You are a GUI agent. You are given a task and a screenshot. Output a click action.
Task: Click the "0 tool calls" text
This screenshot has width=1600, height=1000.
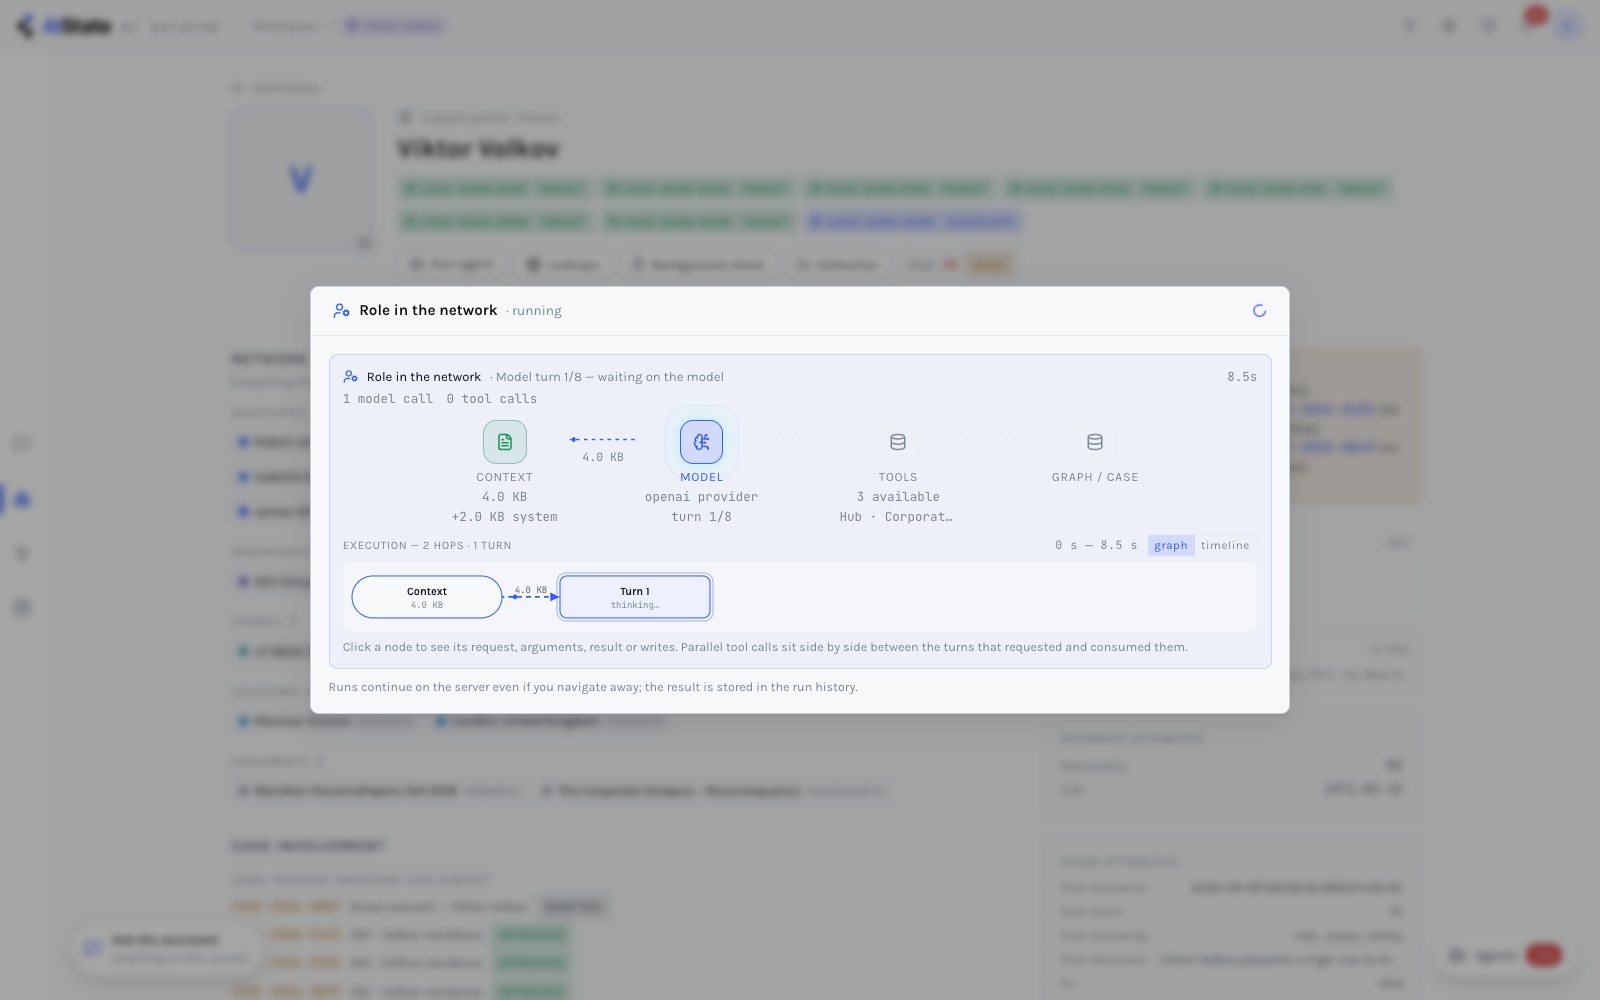coord(492,399)
